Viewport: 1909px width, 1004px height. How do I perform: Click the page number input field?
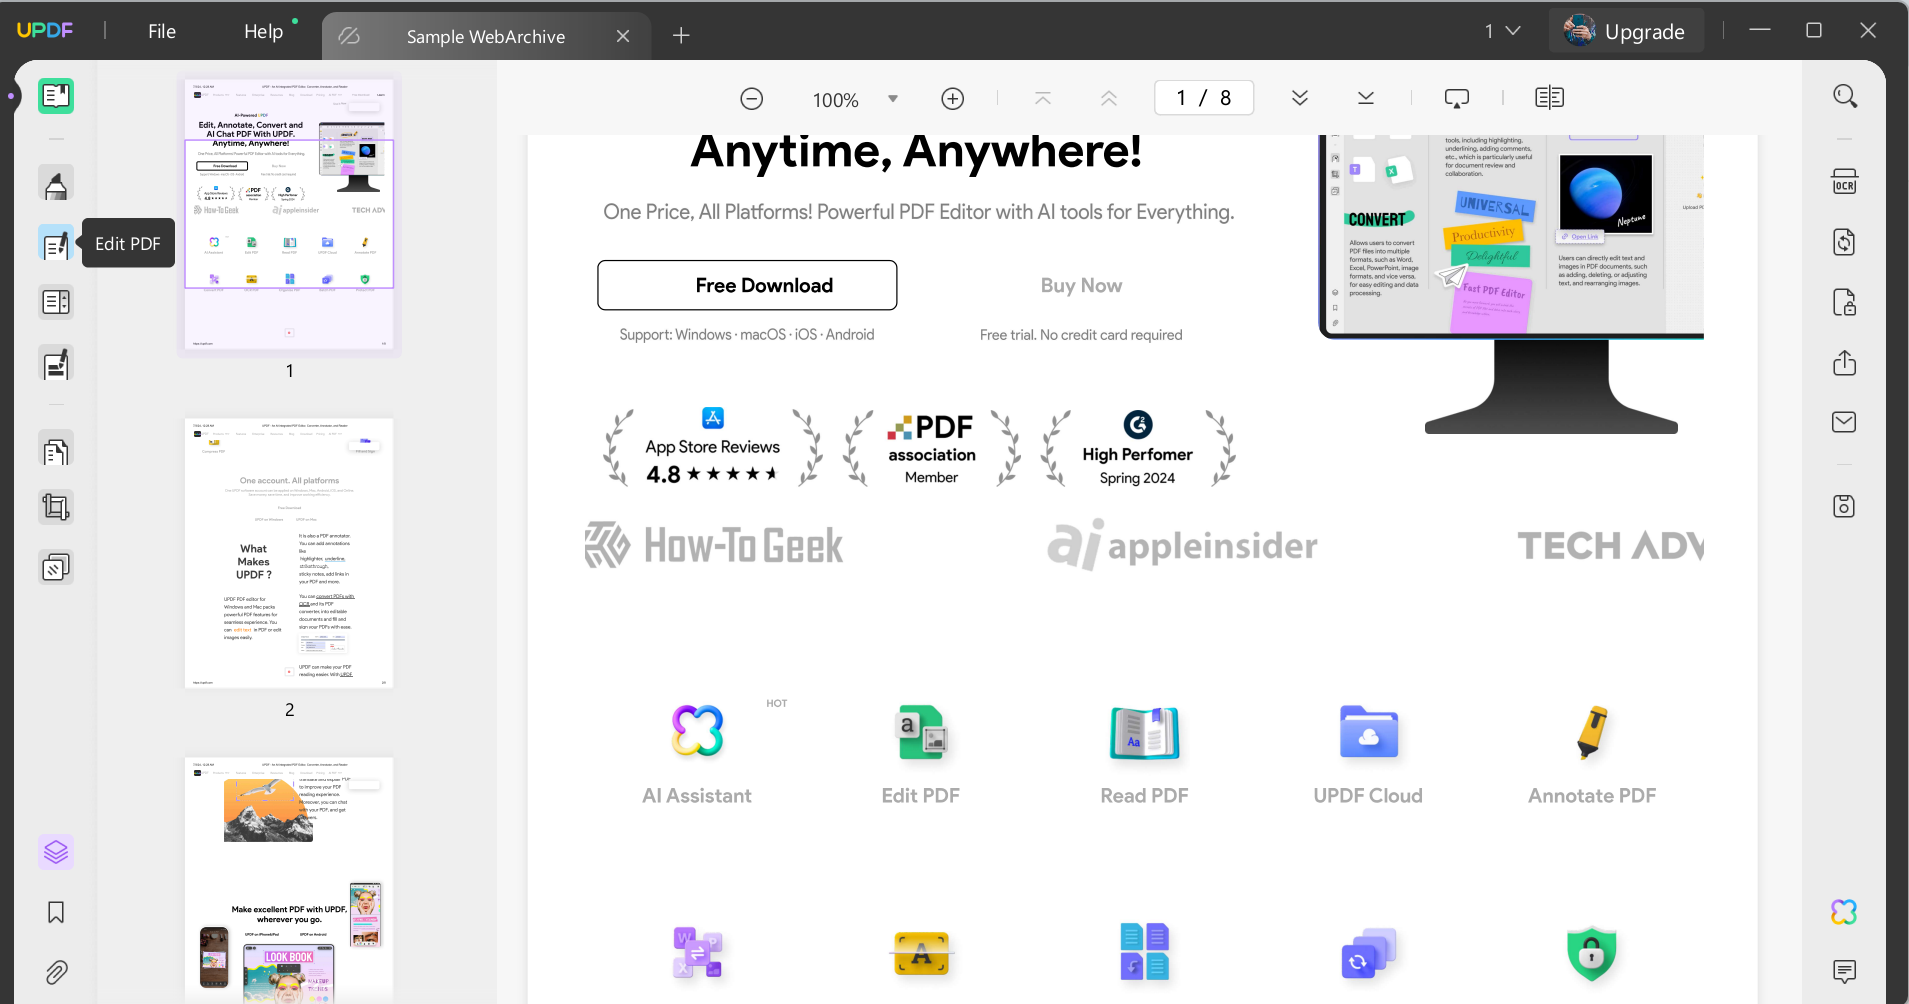[x=1204, y=98]
